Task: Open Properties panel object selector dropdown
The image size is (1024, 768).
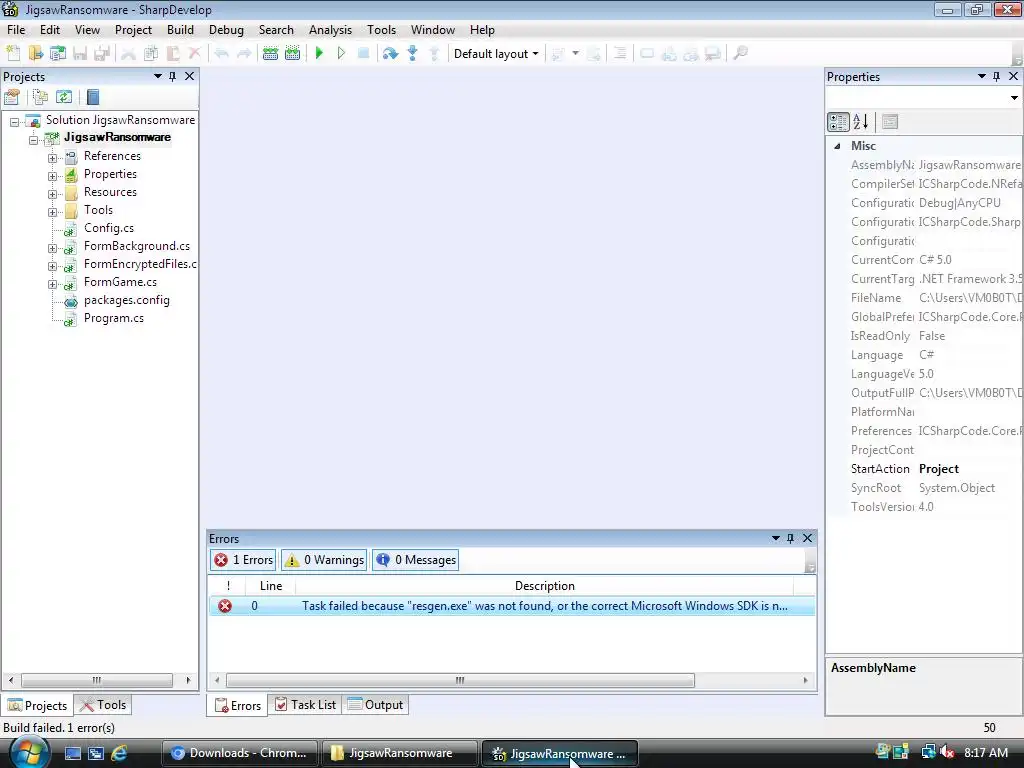Action: click(x=1014, y=98)
